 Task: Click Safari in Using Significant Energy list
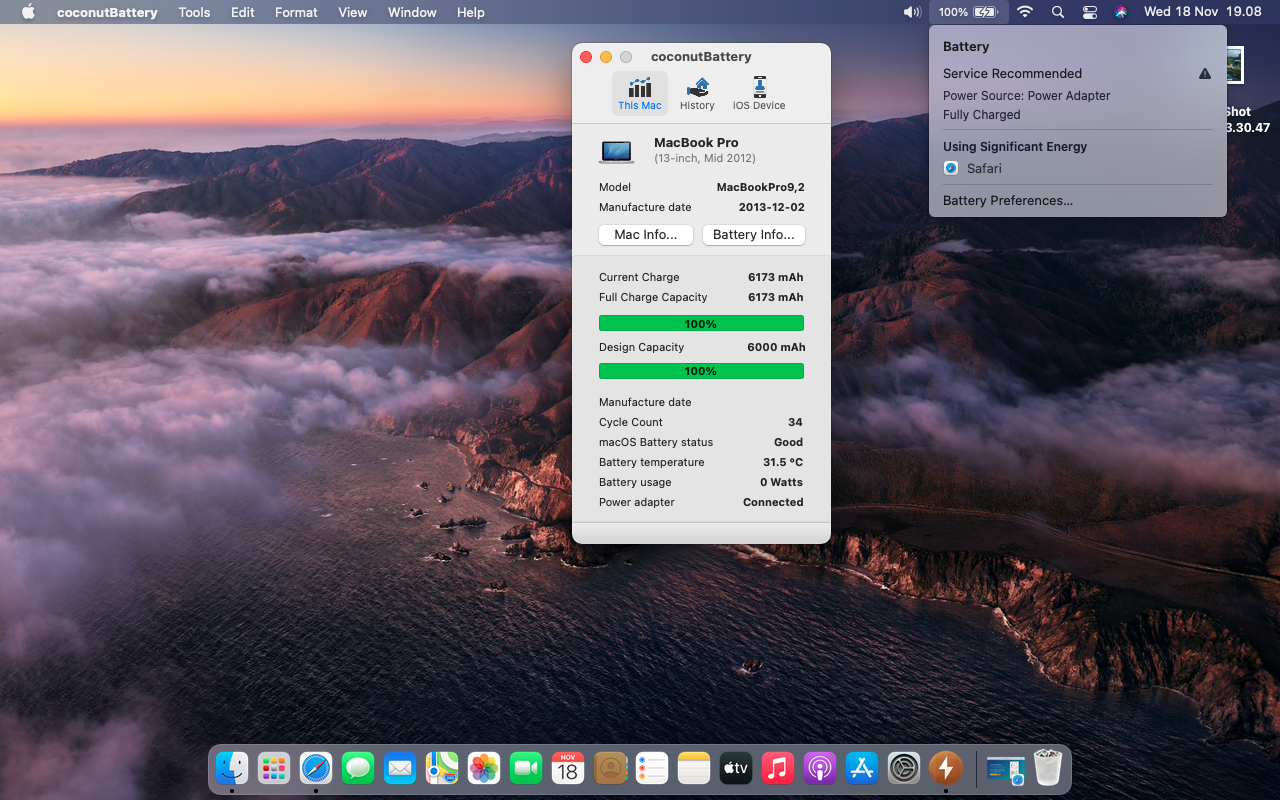click(x=983, y=168)
